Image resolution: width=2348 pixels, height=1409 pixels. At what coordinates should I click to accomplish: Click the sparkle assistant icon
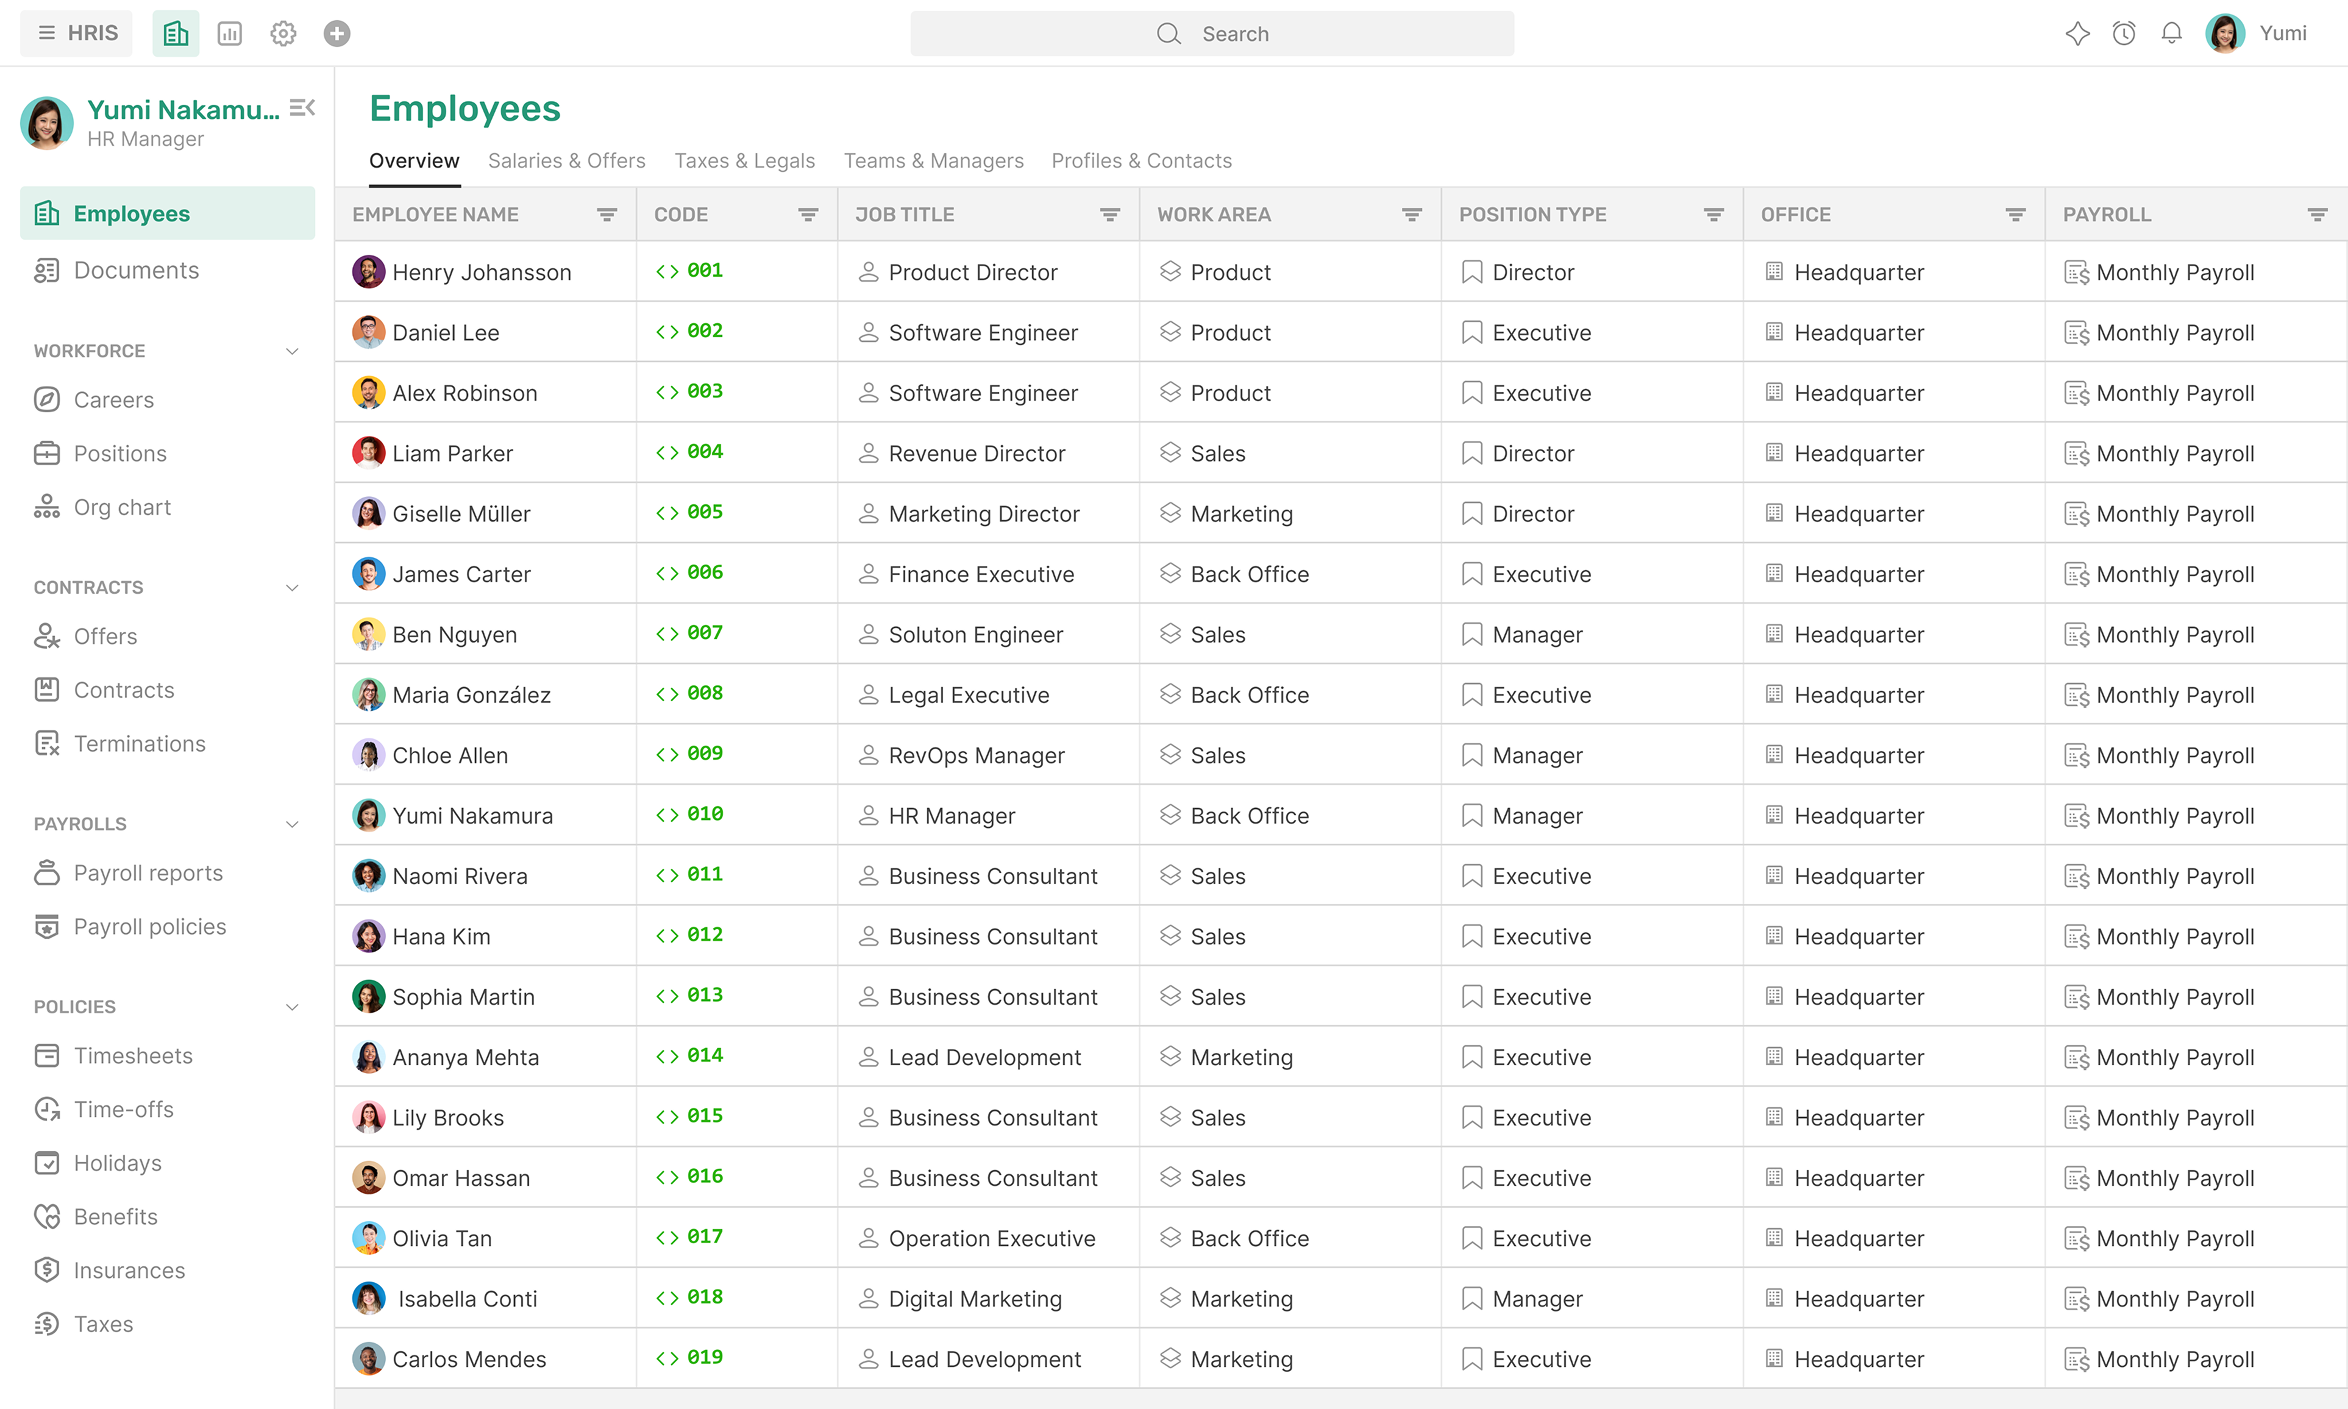[x=2077, y=34]
